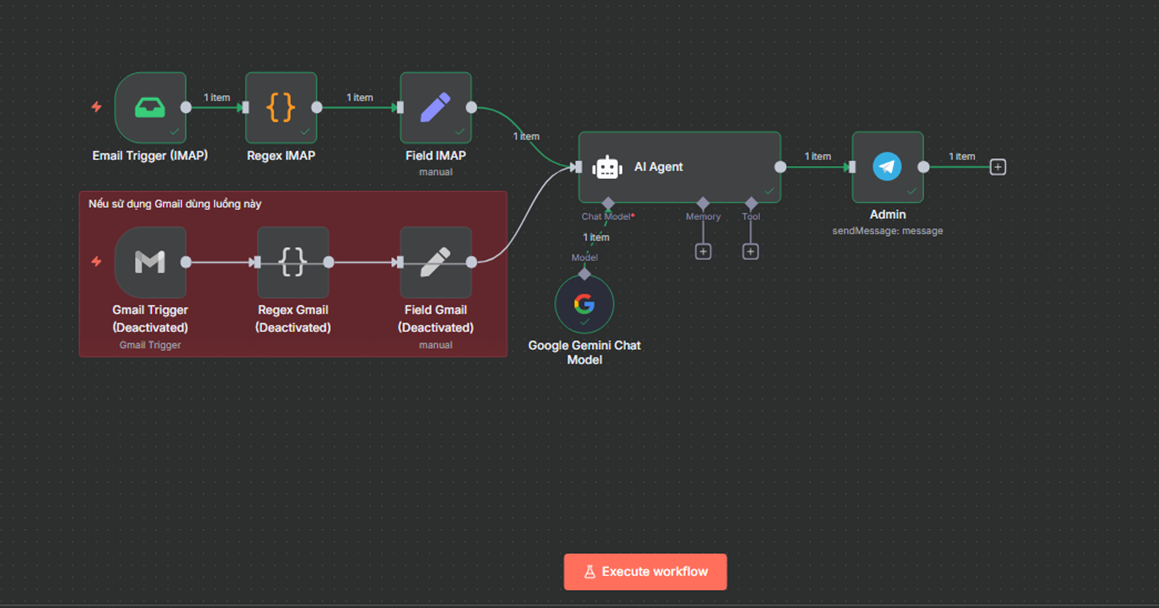Click '1 item' label after Admin node
Viewport: 1159px width, 608px height.
962,157
